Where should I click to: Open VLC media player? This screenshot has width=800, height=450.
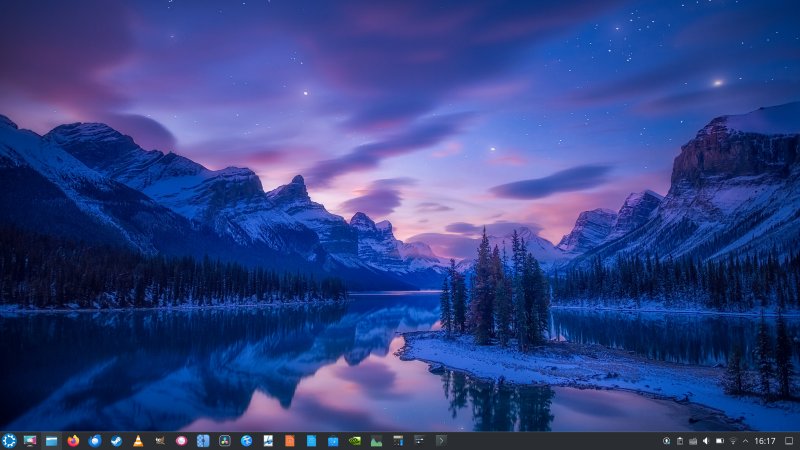click(138, 440)
